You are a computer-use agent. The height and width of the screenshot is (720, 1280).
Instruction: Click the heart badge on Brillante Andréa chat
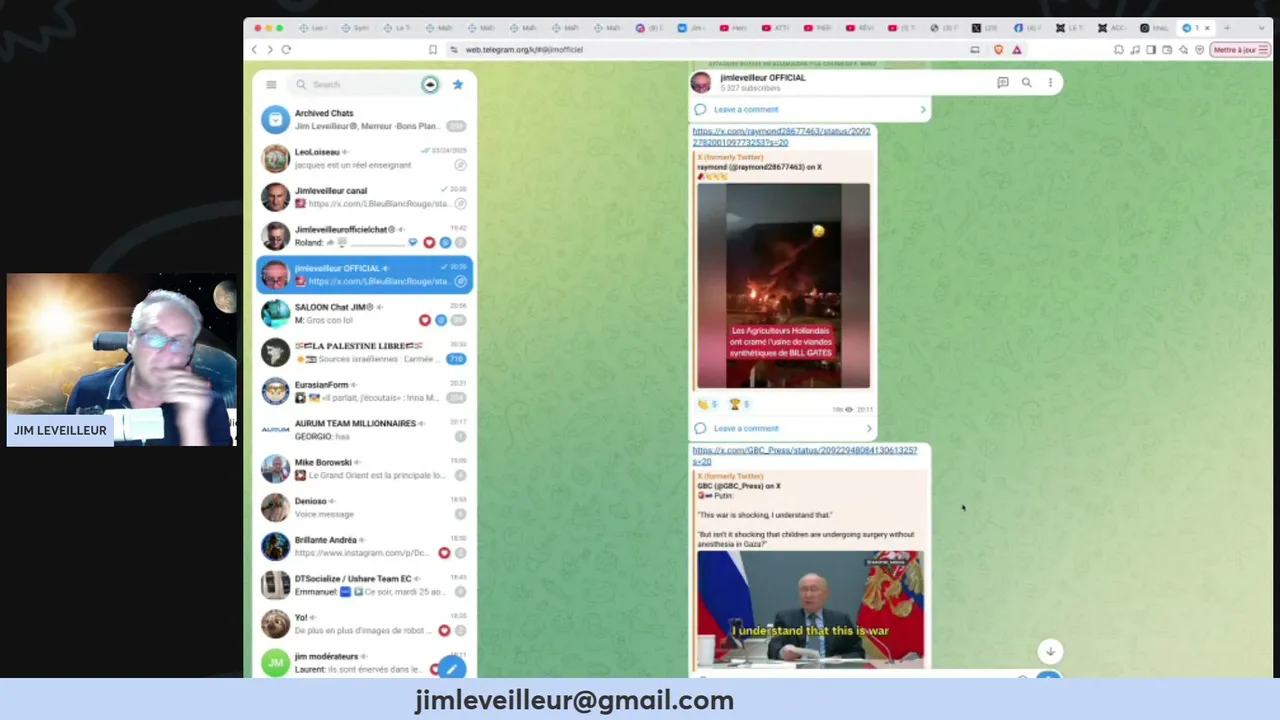(x=444, y=553)
